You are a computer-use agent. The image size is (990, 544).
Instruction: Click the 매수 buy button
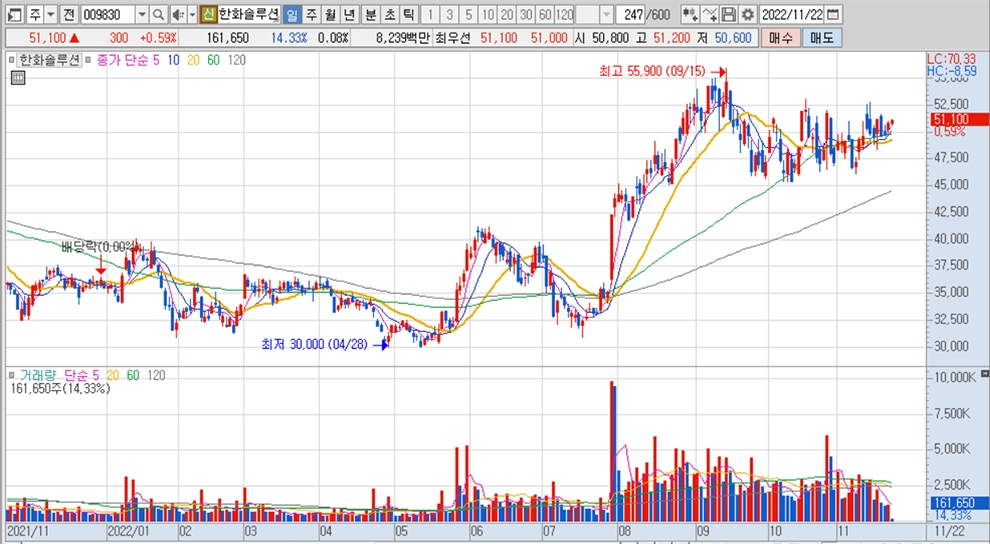coord(781,37)
